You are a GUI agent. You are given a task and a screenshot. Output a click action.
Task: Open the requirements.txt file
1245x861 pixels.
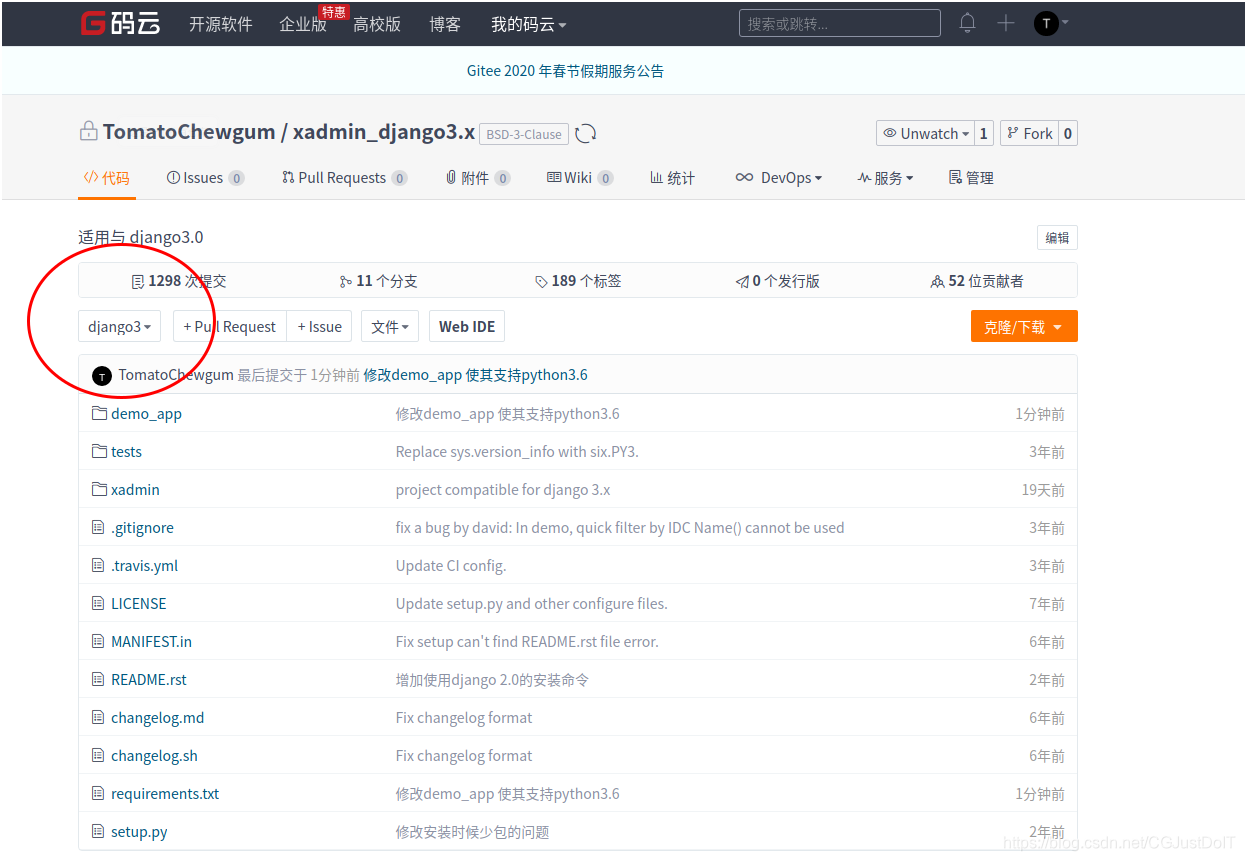click(x=165, y=793)
